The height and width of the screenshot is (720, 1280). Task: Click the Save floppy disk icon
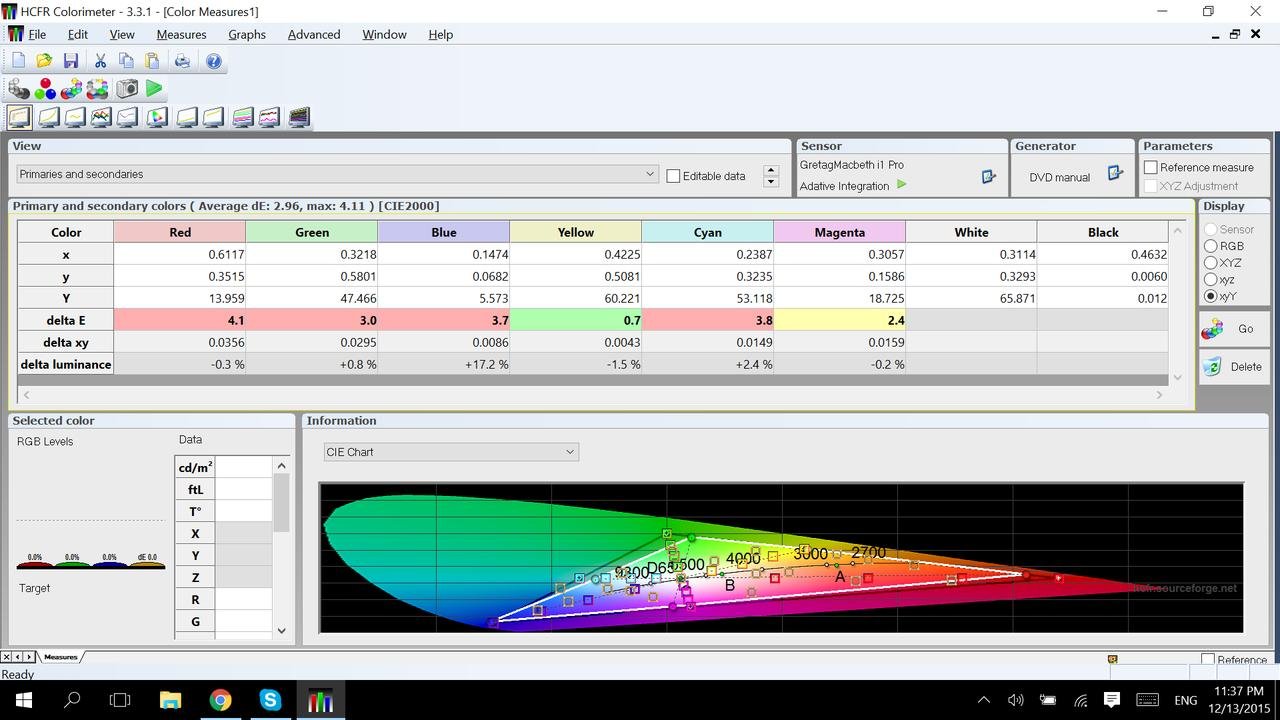[x=71, y=61]
